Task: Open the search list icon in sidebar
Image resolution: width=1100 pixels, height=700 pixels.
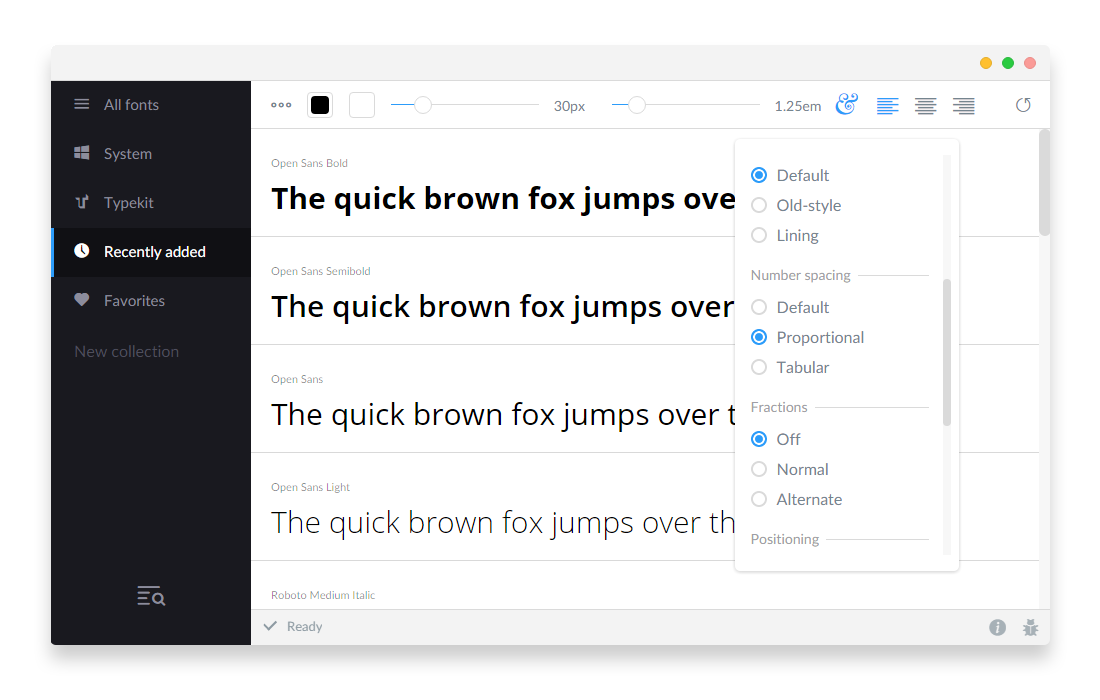Action: click(x=151, y=596)
